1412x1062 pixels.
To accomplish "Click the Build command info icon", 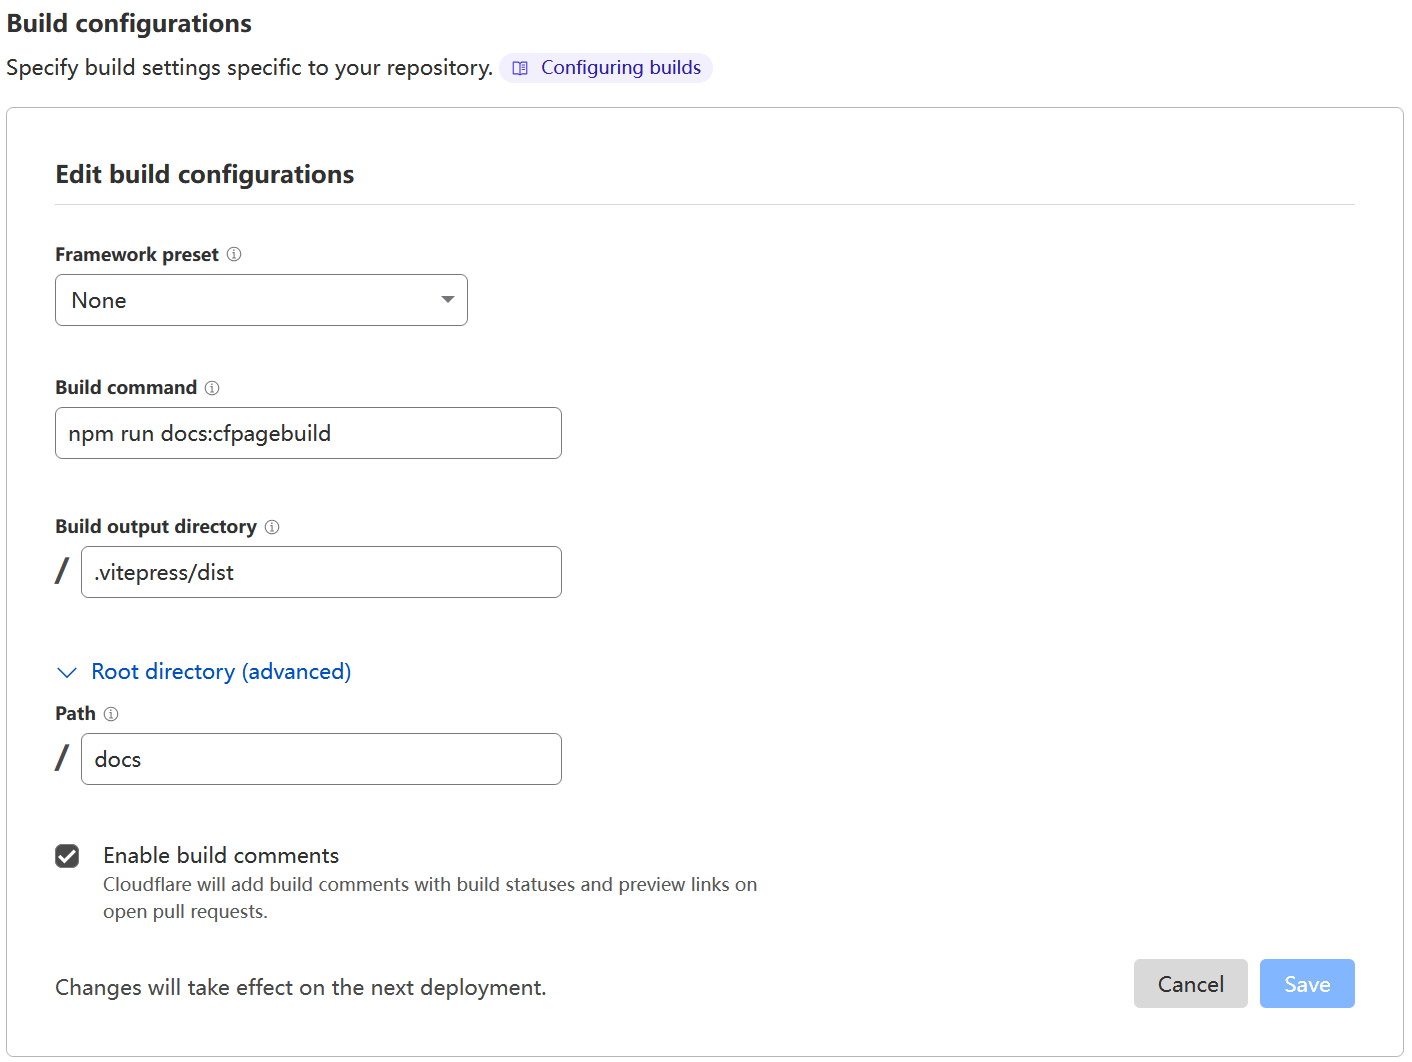I will click(212, 388).
